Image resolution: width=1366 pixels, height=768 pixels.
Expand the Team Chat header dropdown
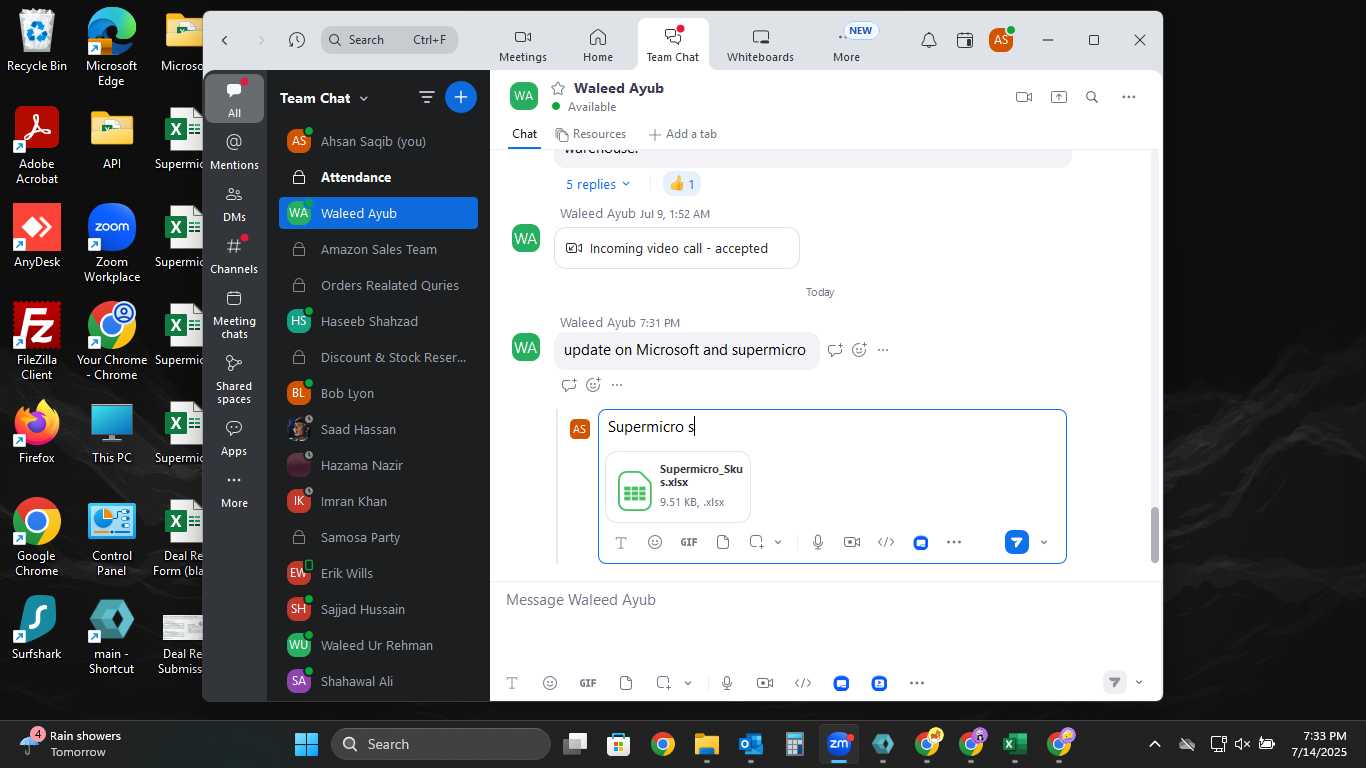[x=364, y=98]
